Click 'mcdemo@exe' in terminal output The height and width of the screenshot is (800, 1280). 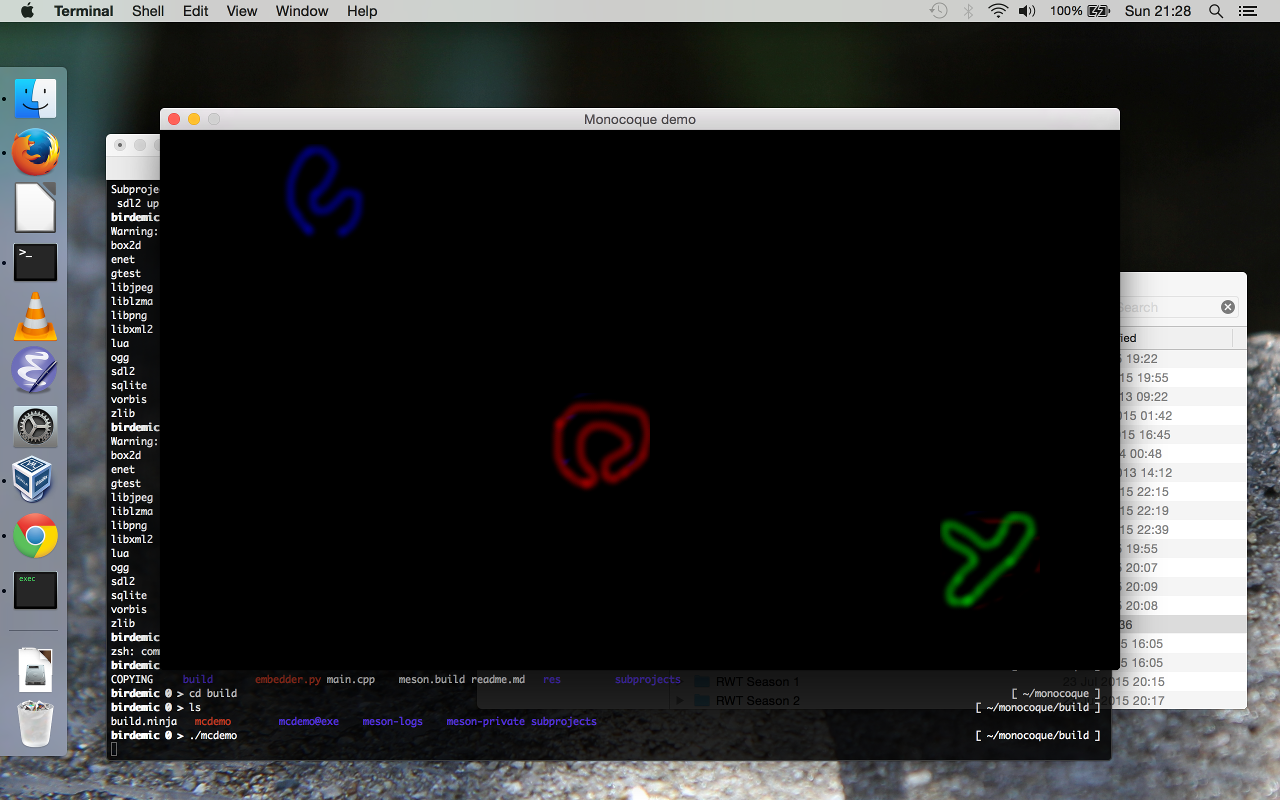coord(309,721)
